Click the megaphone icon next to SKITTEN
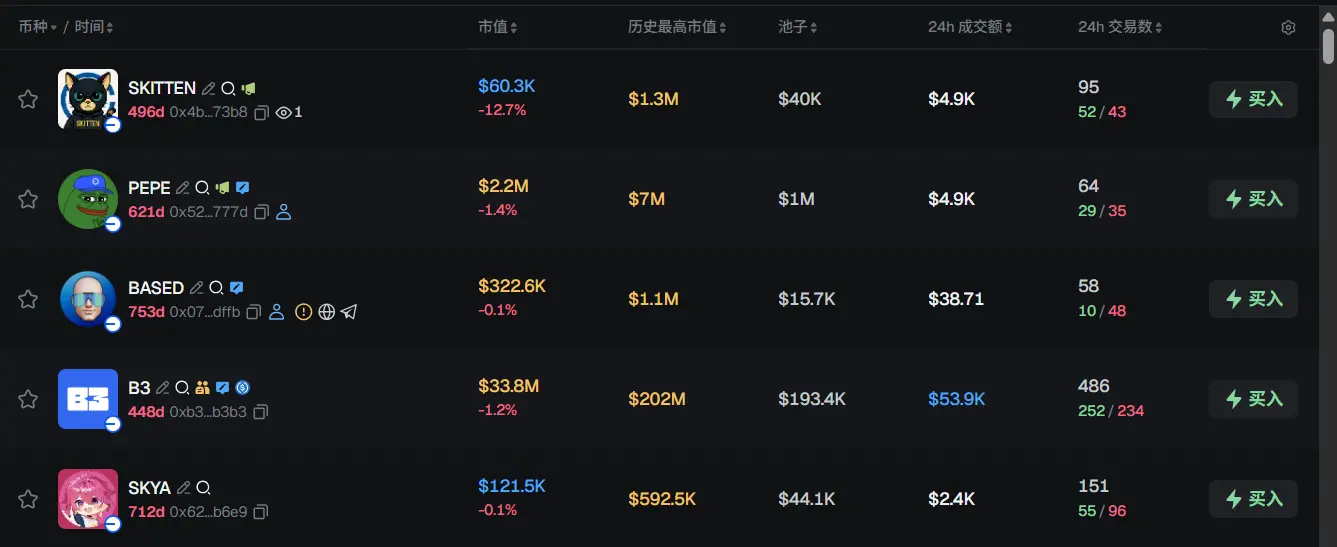1337x547 pixels. click(x=249, y=88)
